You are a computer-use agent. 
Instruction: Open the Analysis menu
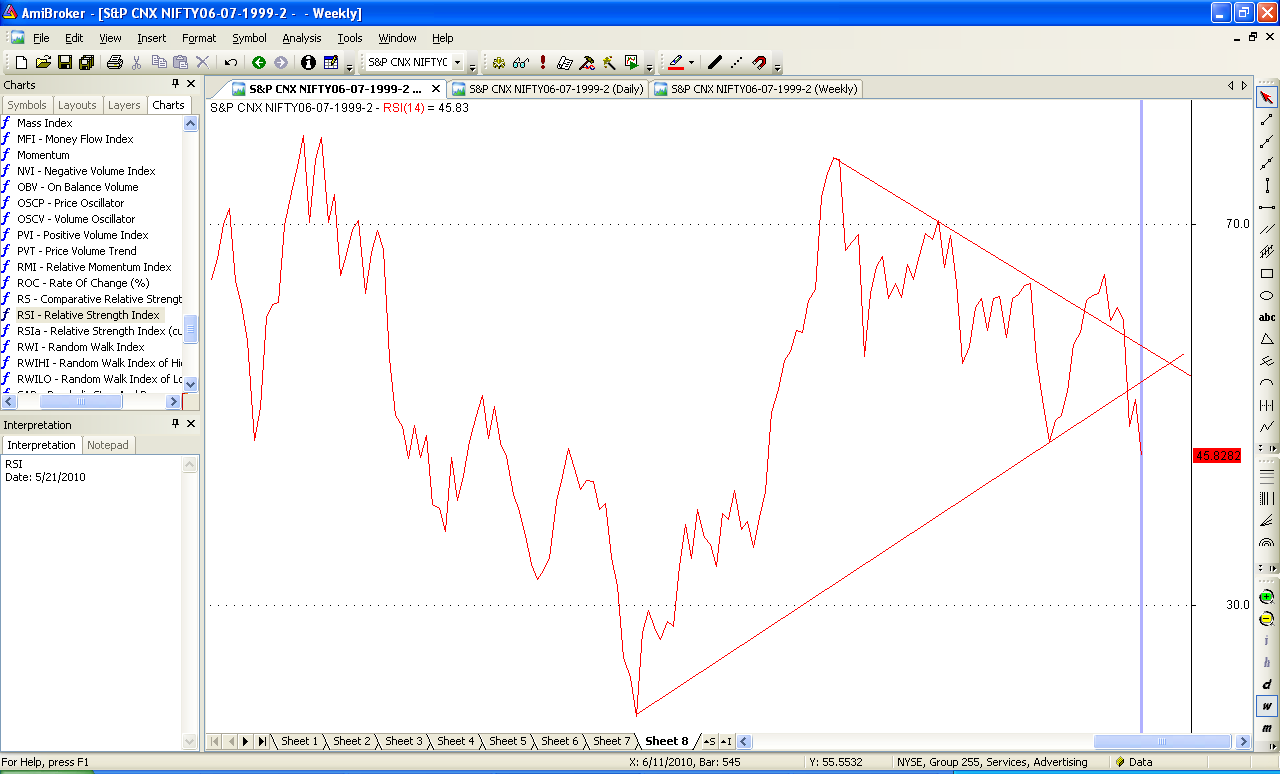(302, 38)
